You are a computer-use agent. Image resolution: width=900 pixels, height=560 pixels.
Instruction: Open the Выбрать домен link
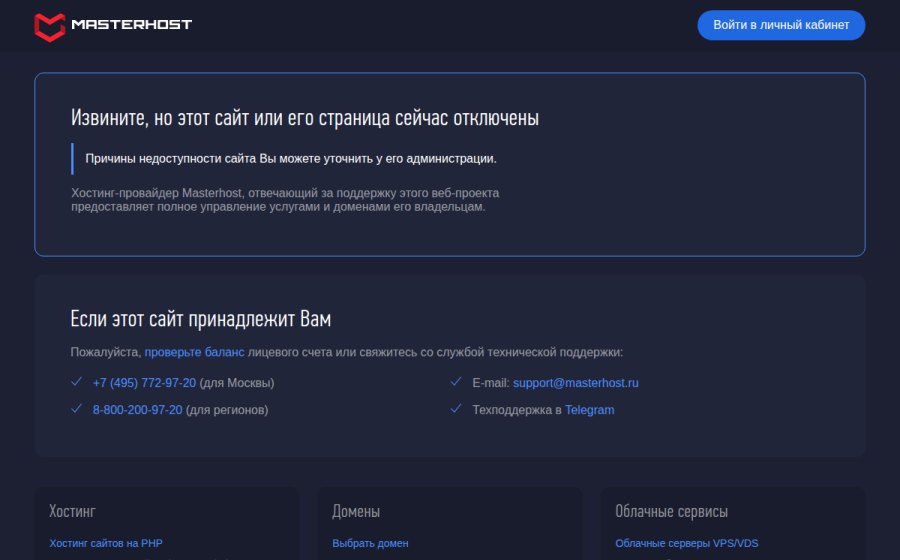click(370, 543)
